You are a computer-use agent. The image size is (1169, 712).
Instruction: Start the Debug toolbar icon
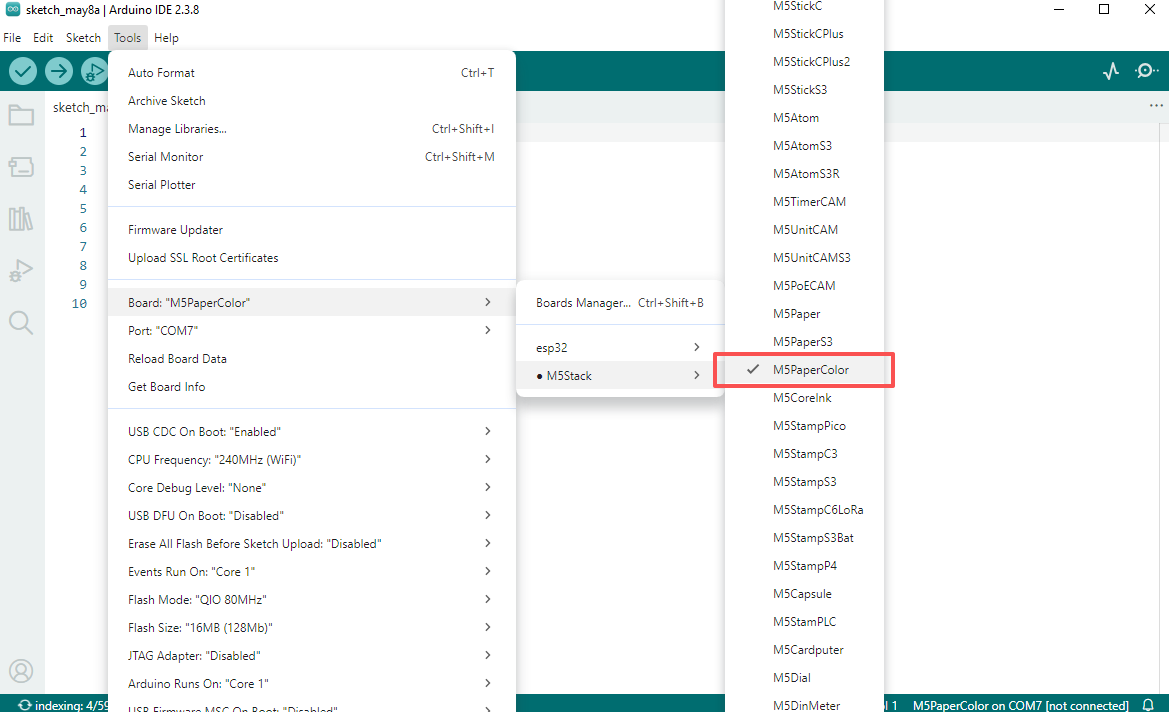[x=94, y=72]
